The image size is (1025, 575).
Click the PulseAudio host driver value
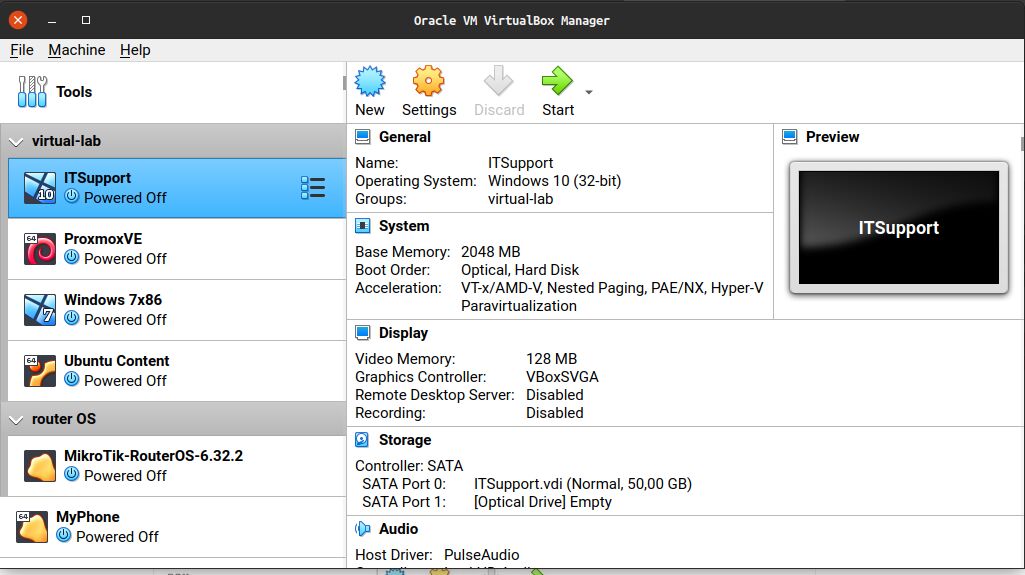coord(482,555)
